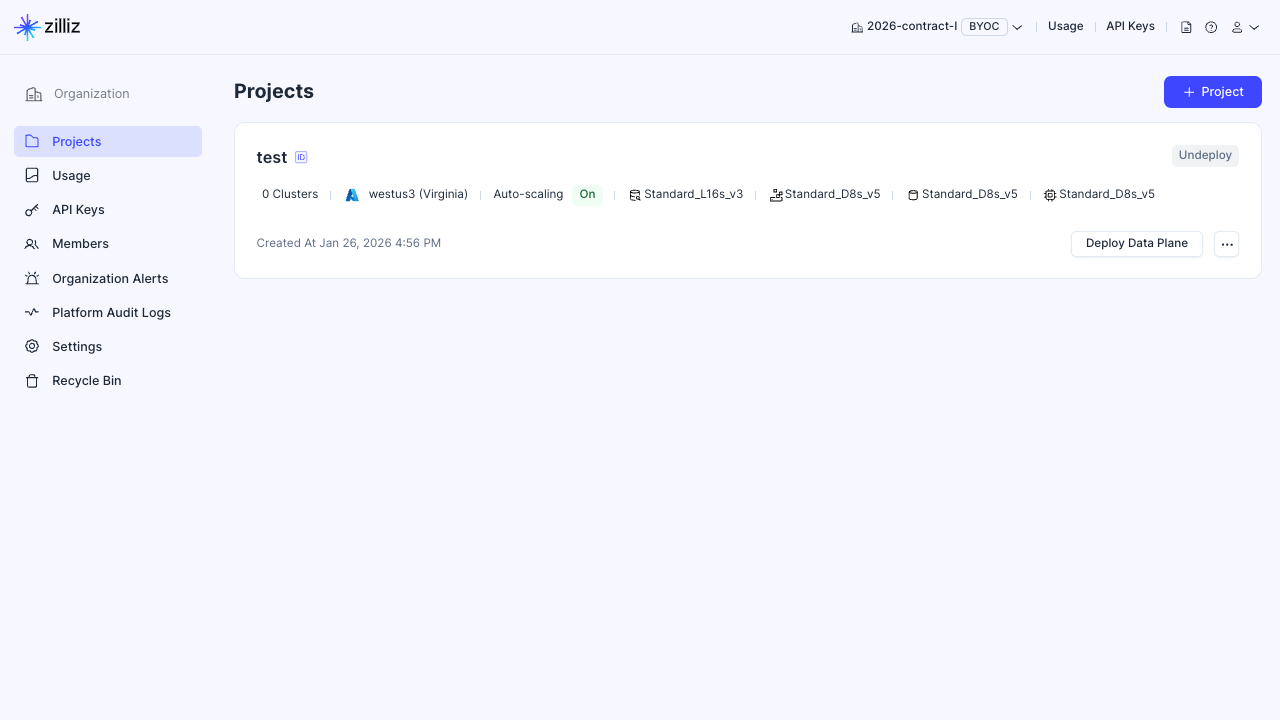The width and height of the screenshot is (1280, 720).
Task: Open the test project title
Action: coord(271,157)
